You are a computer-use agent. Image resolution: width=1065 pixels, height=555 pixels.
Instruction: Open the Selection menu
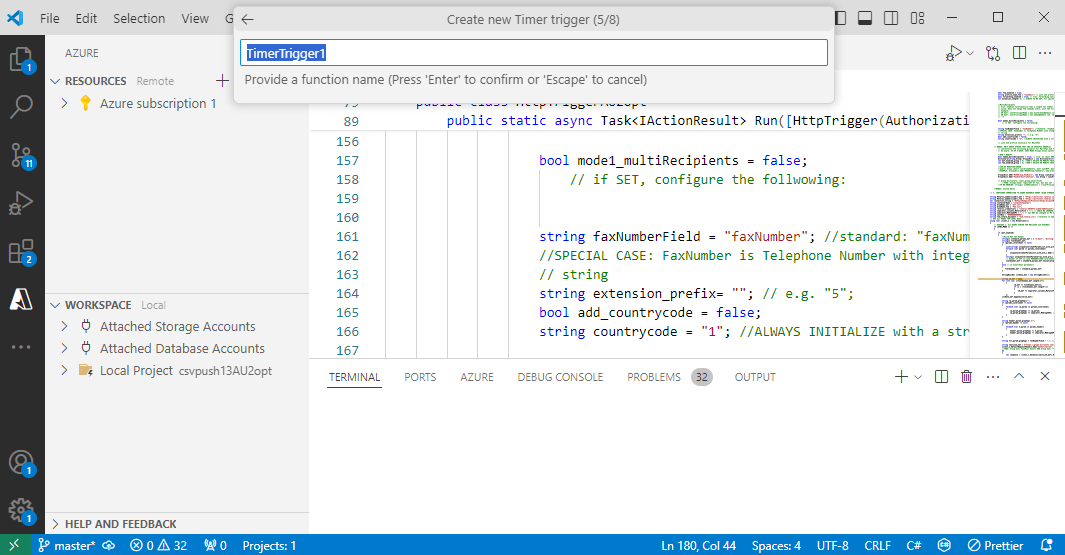pos(139,18)
